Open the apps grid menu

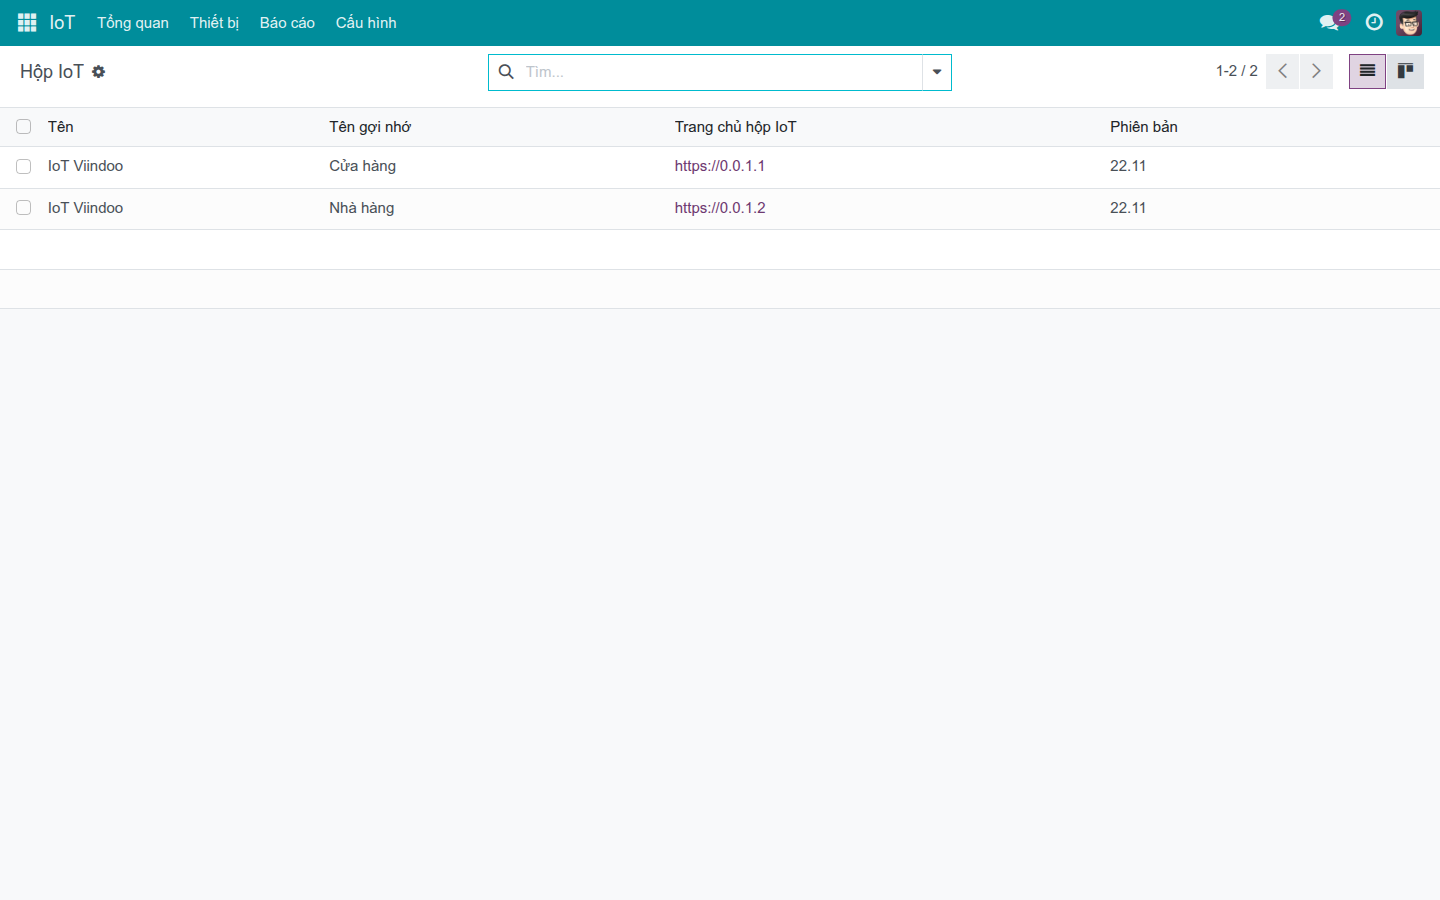click(27, 22)
